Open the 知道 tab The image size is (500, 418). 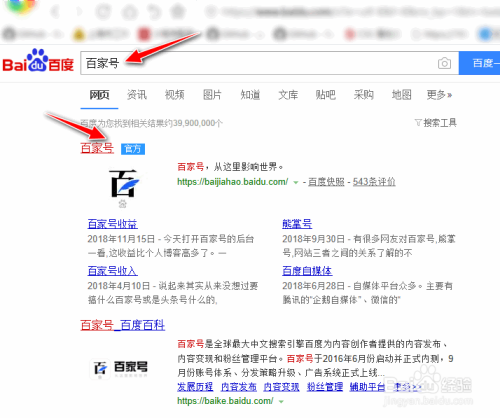250,95
